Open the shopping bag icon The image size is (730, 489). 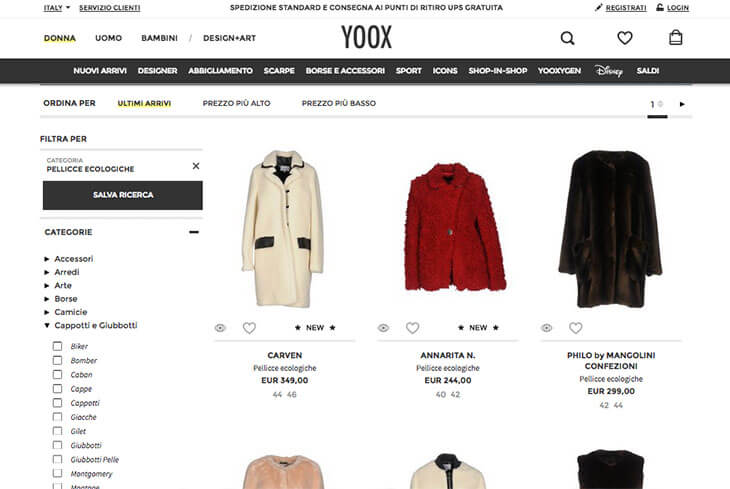[676, 37]
